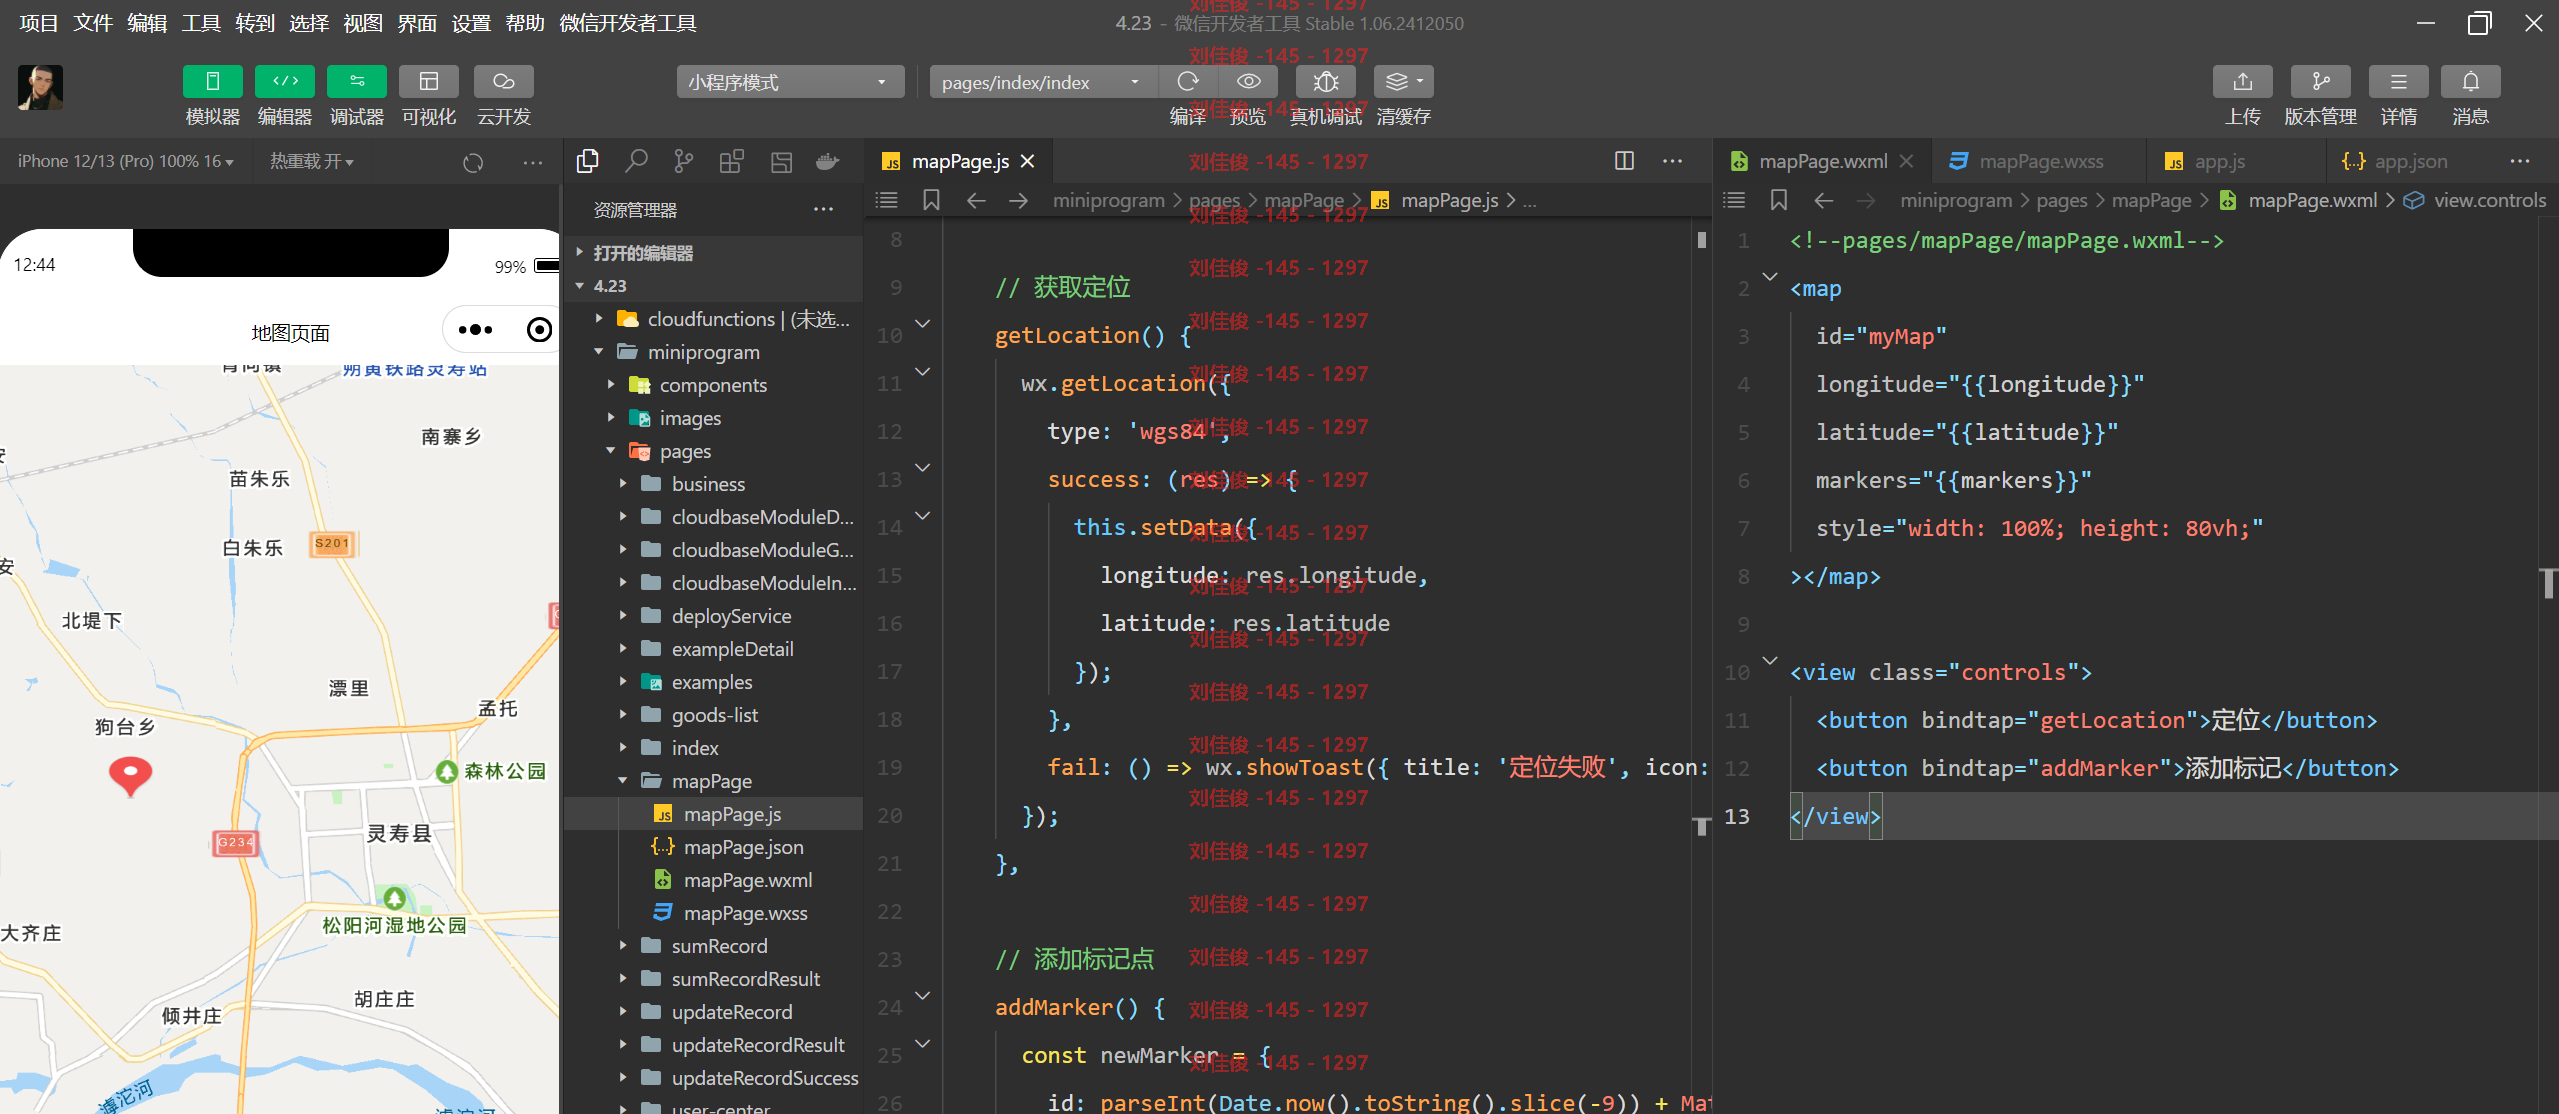Open resource manager more options
Viewport: 2559px width, 1114px height.
click(x=823, y=209)
